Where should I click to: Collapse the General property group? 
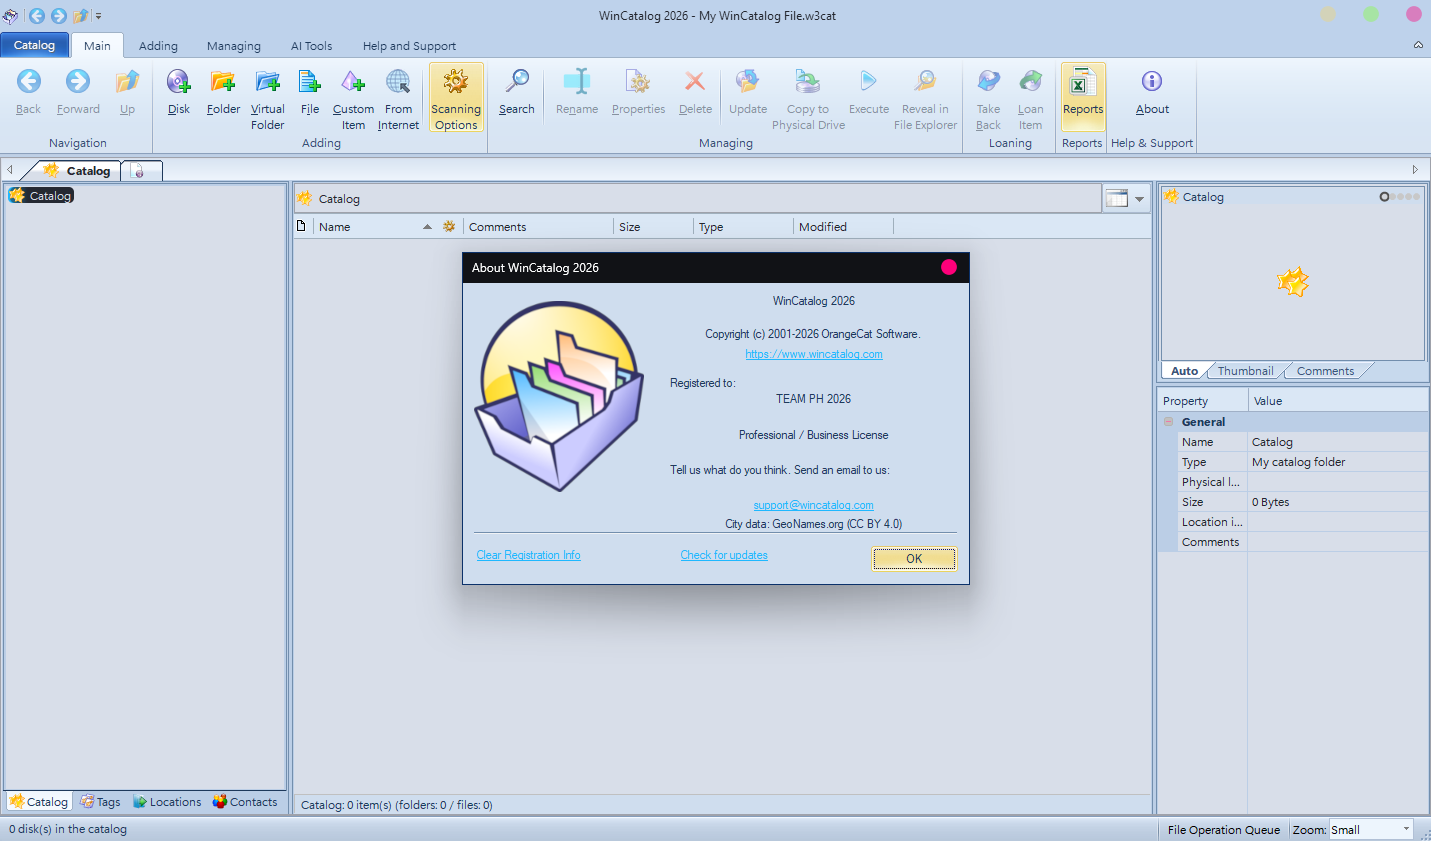(1168, 422)
